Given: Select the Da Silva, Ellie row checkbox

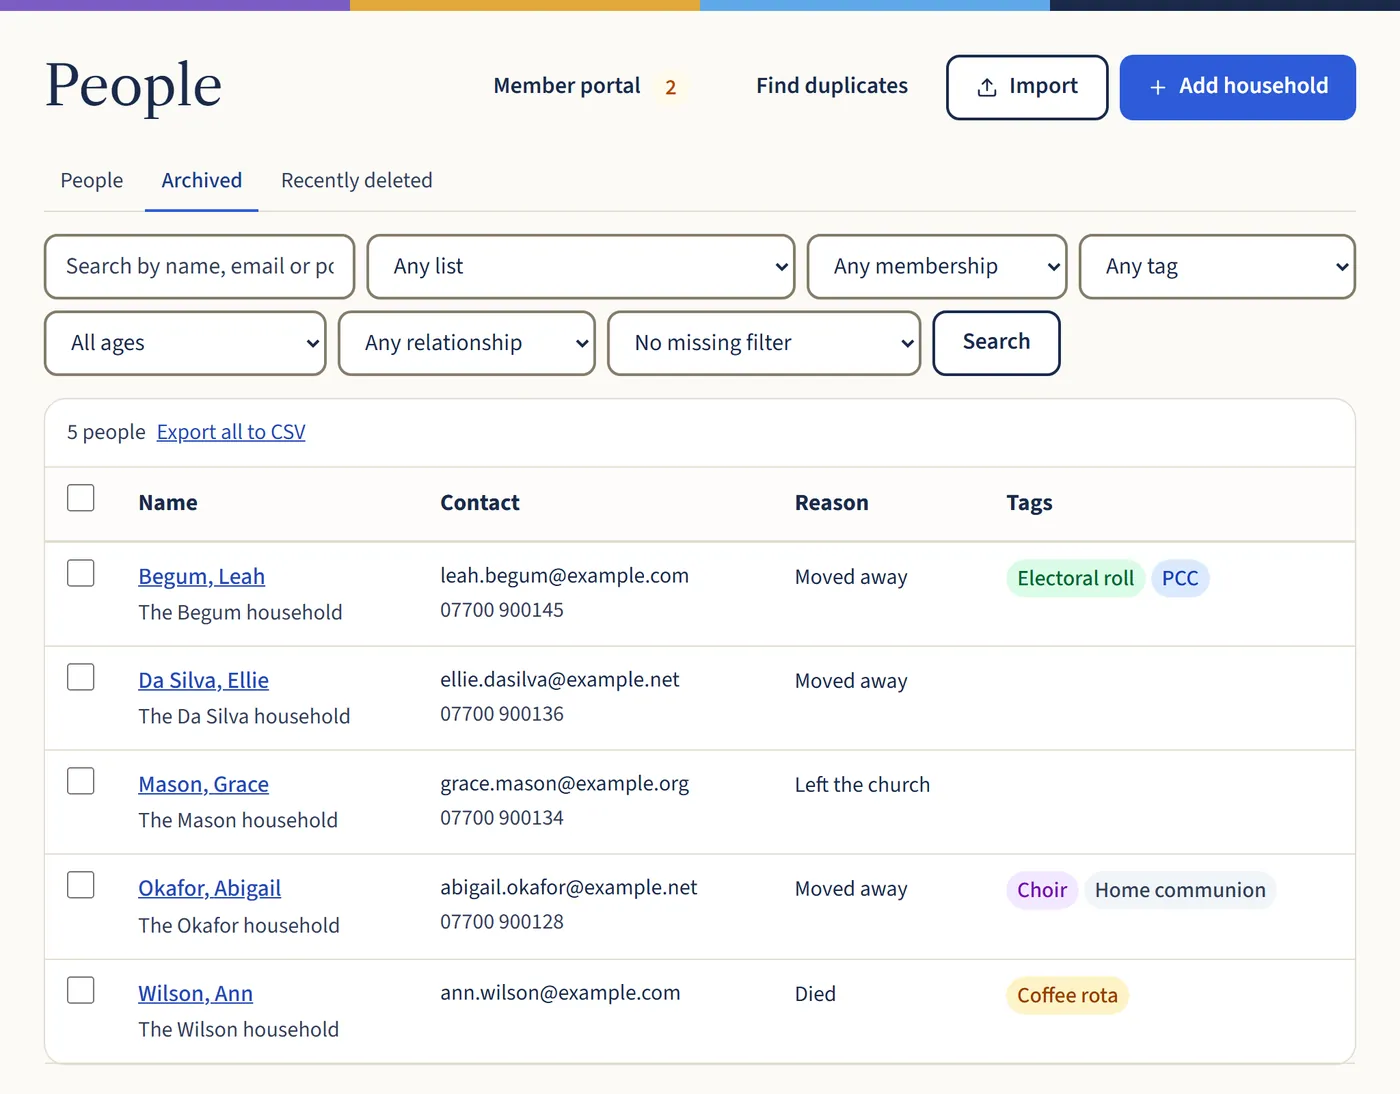Looking at the screenshot, I should [x=81, y=677].
